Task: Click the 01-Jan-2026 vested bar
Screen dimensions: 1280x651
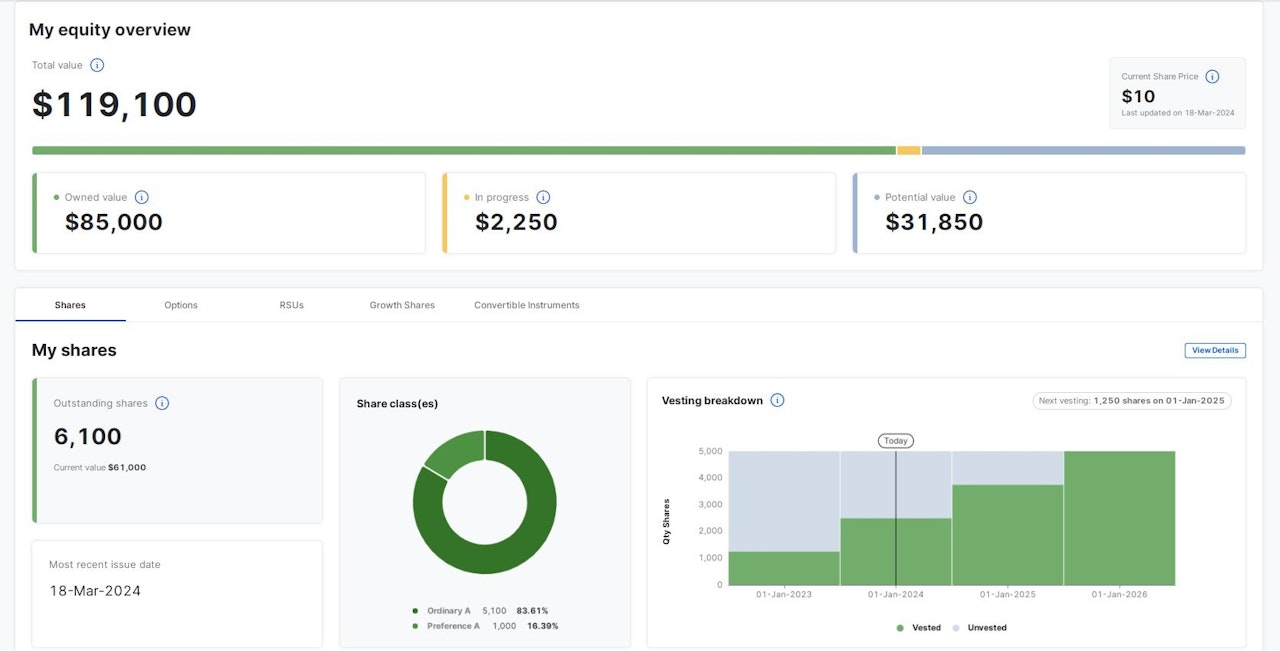Action: coord(1119,518)
